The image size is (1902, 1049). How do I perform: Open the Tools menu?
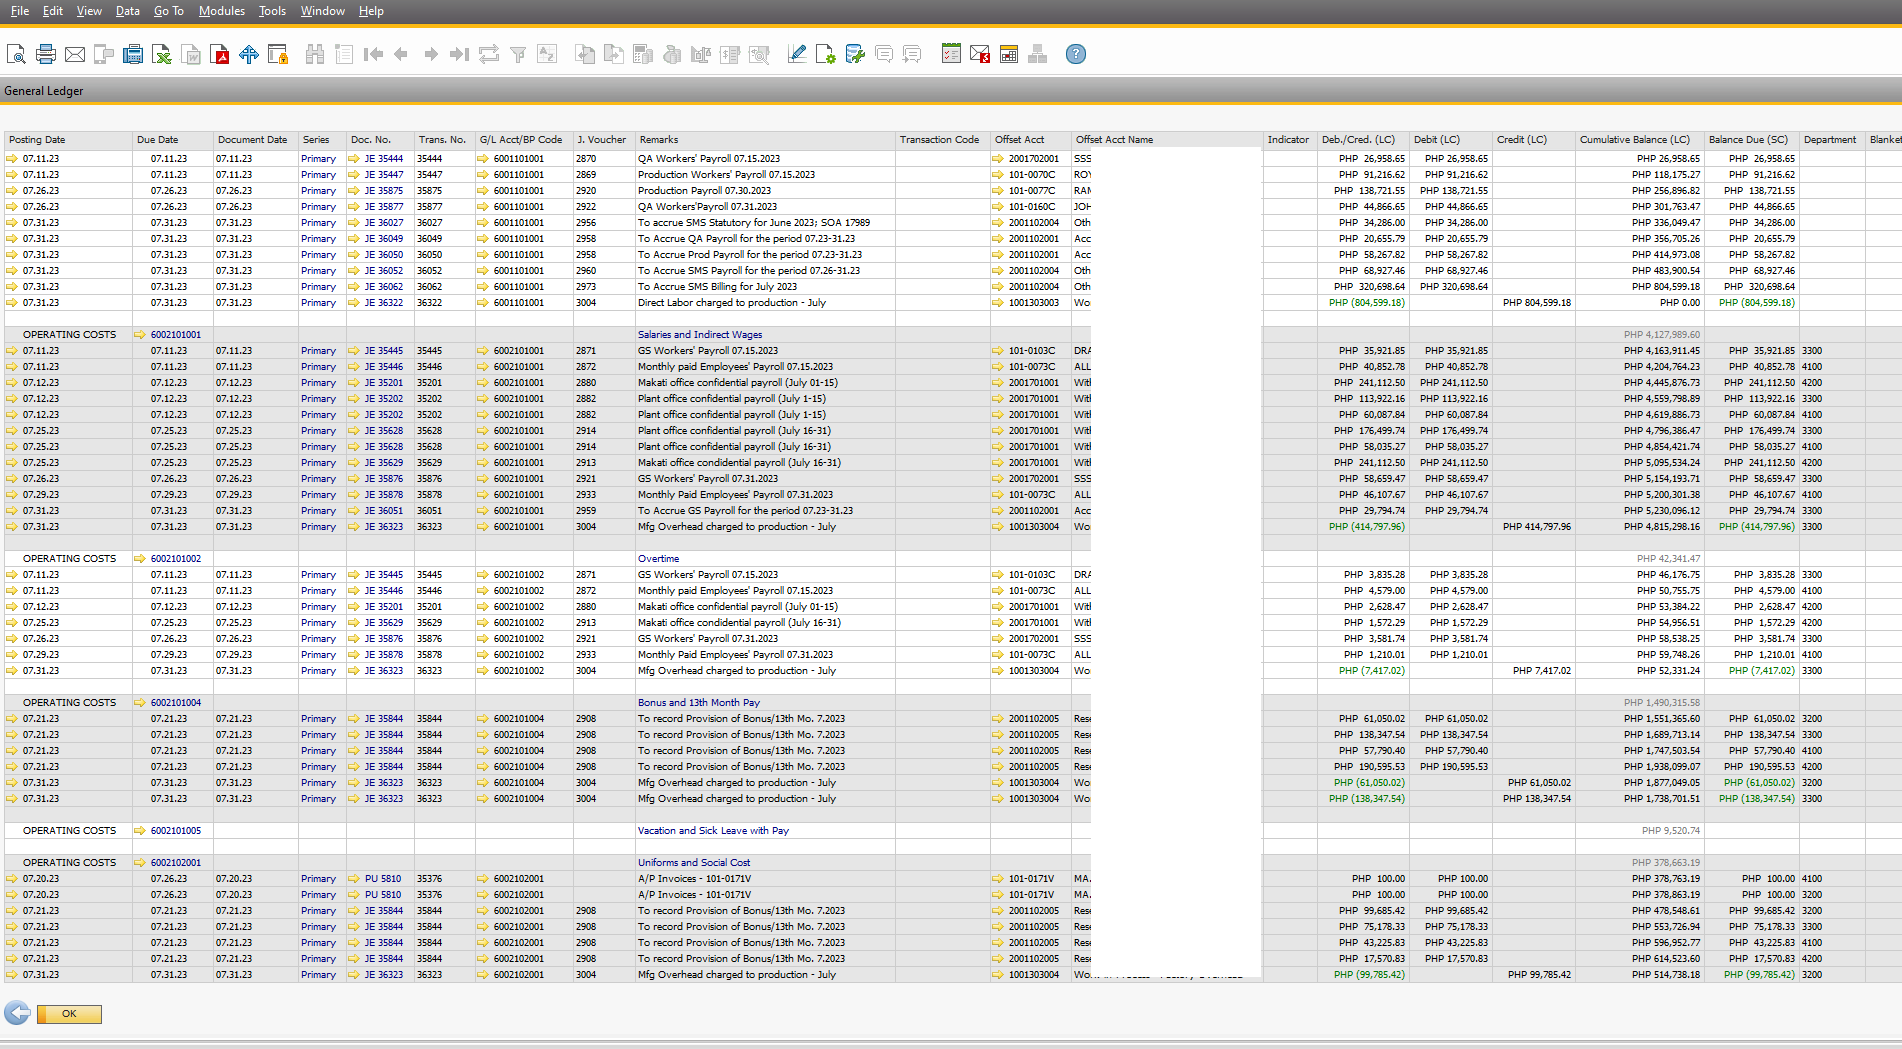point(272,11)
